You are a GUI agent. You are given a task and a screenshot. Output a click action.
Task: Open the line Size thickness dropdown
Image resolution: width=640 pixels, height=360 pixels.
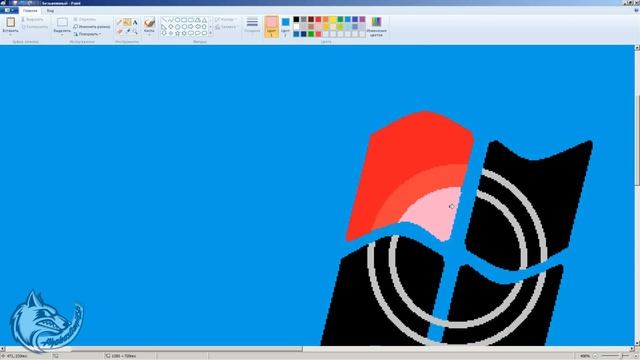point(252,25)
